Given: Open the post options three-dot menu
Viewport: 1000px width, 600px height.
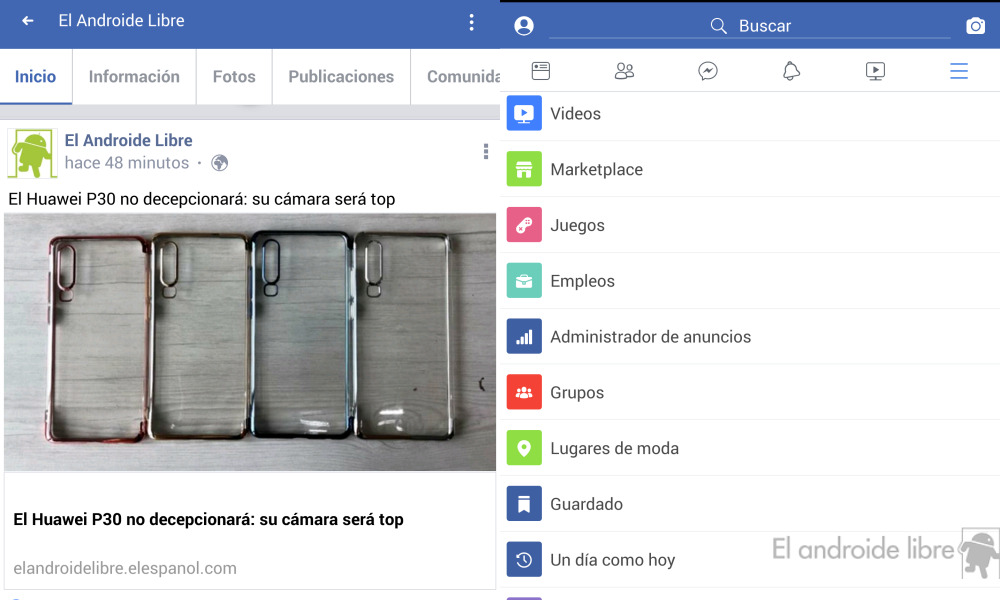Looking at the screenshot, I should [x=486, y=151].
